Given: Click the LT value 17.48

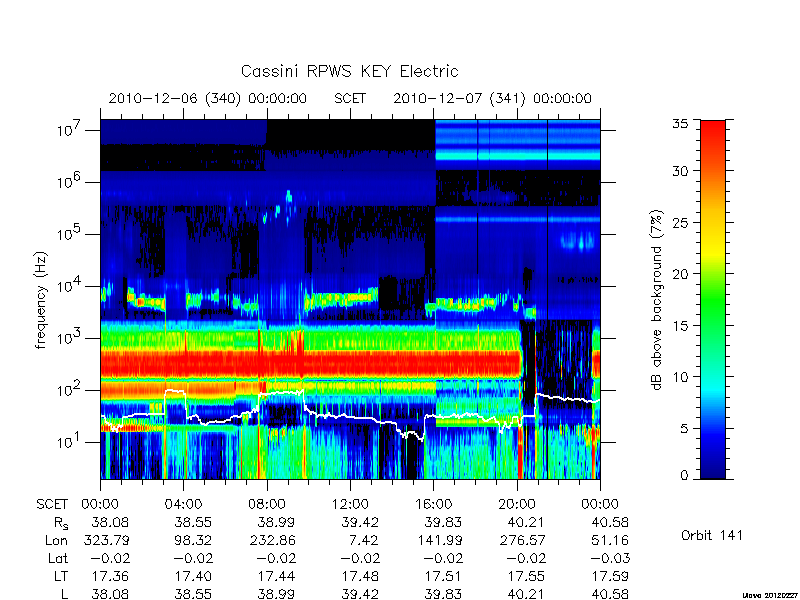Looking at the screenshot, I should [360, 576].
